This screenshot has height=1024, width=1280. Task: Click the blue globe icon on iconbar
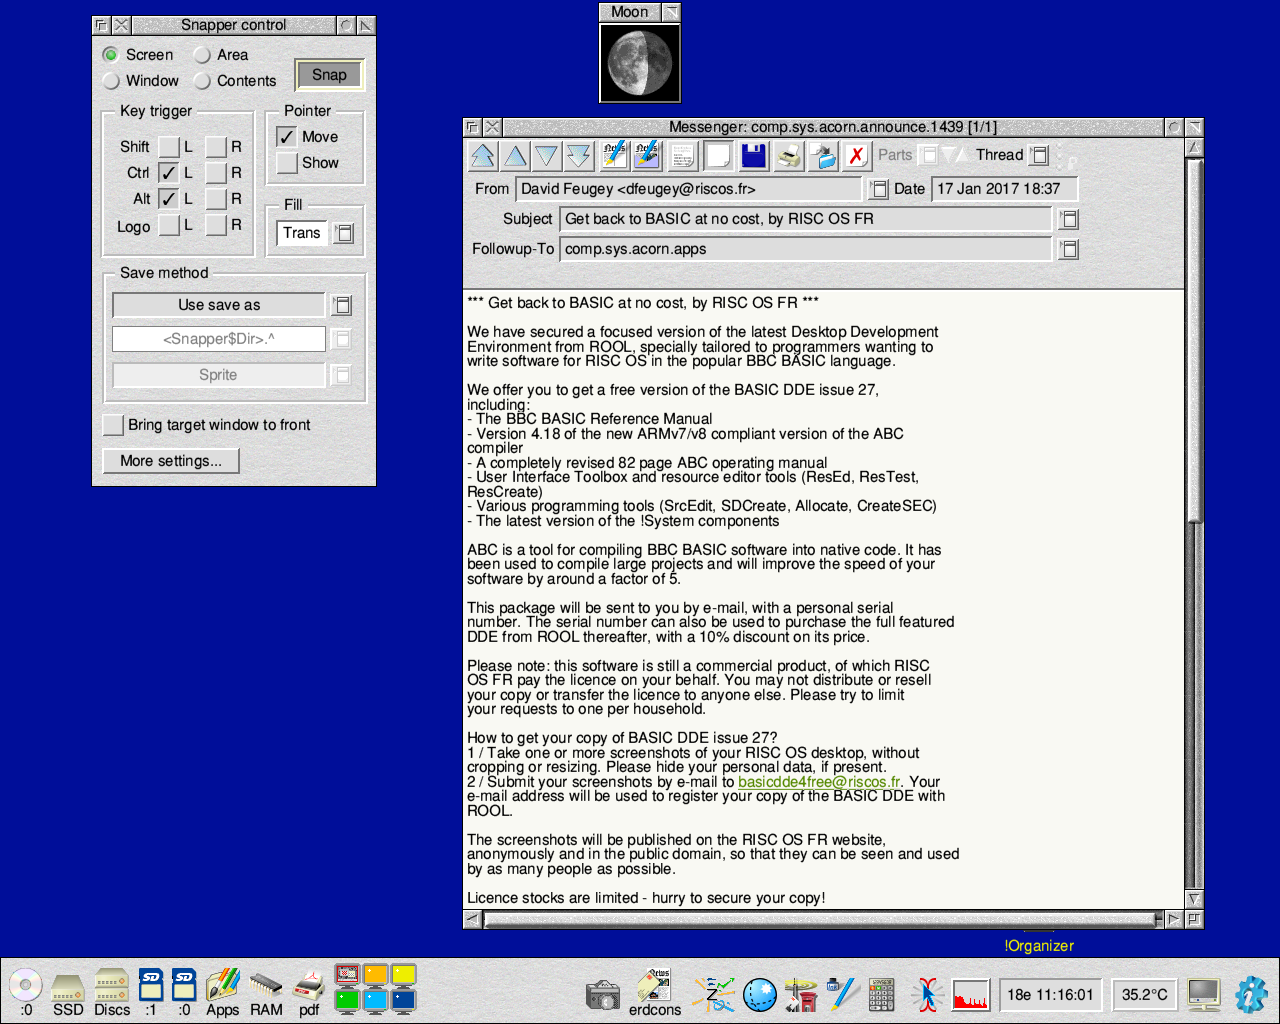pos(760,995)
